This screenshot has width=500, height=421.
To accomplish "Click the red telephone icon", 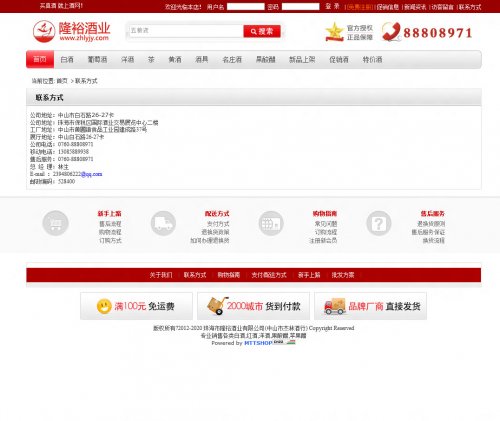I will (x=391, y=32).
